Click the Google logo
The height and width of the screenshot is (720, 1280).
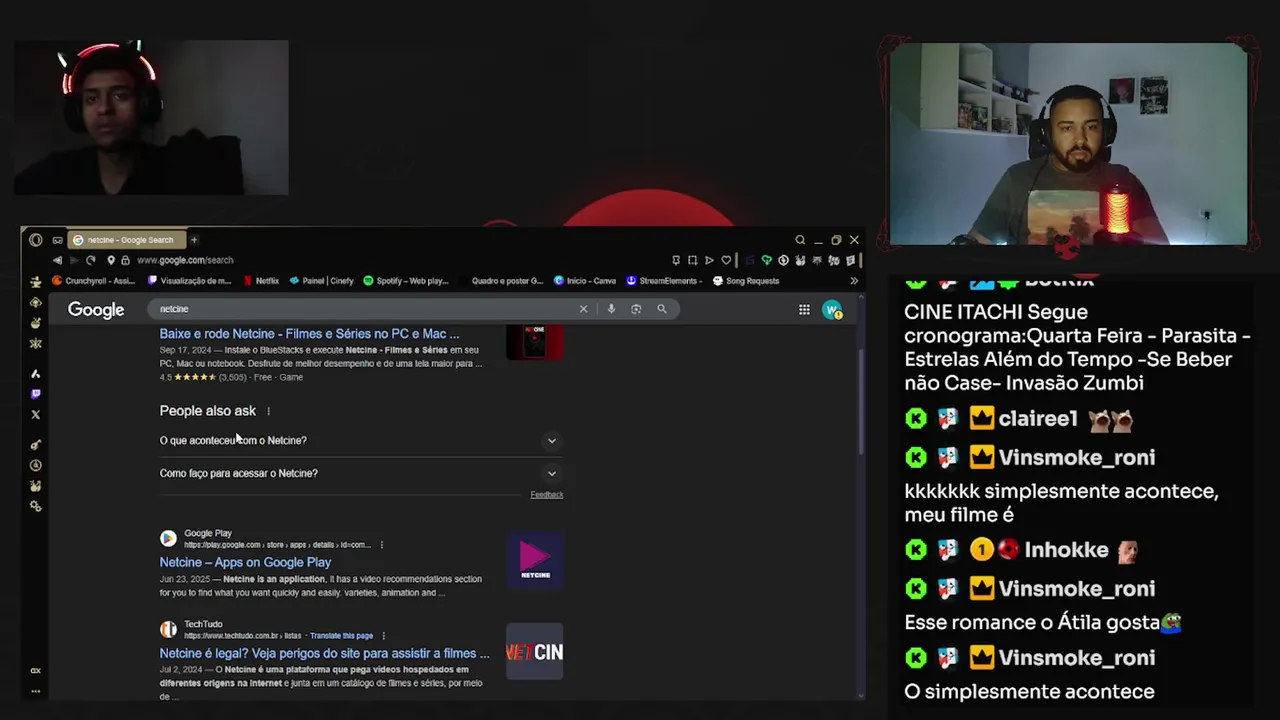point(96,310)
